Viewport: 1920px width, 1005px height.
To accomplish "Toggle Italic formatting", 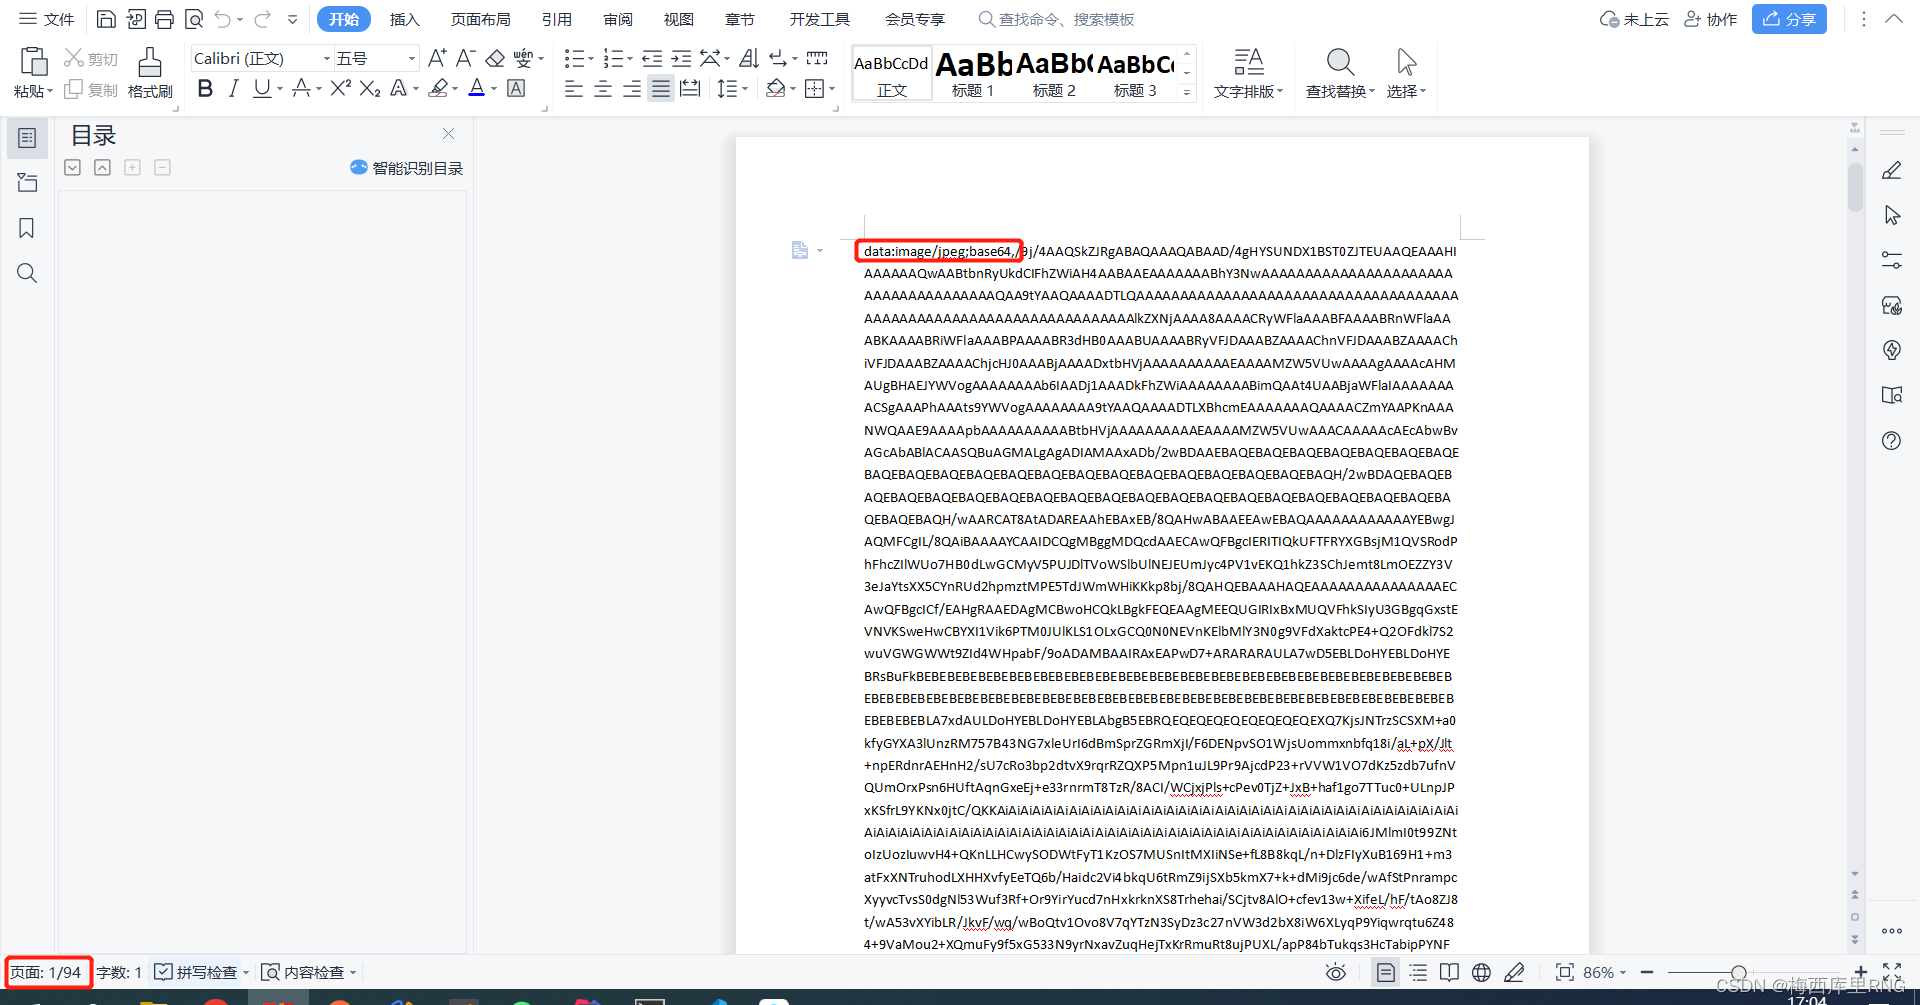I will coord(233,89).
